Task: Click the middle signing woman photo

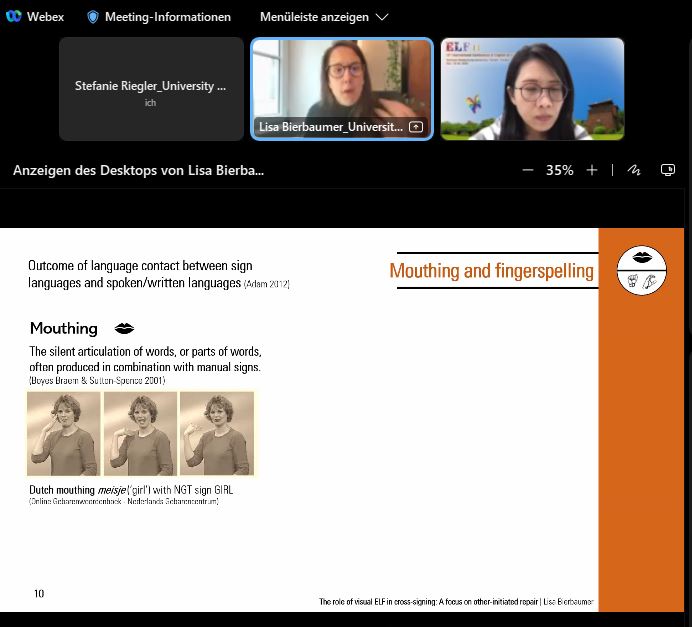Action: tap(140, 433)
